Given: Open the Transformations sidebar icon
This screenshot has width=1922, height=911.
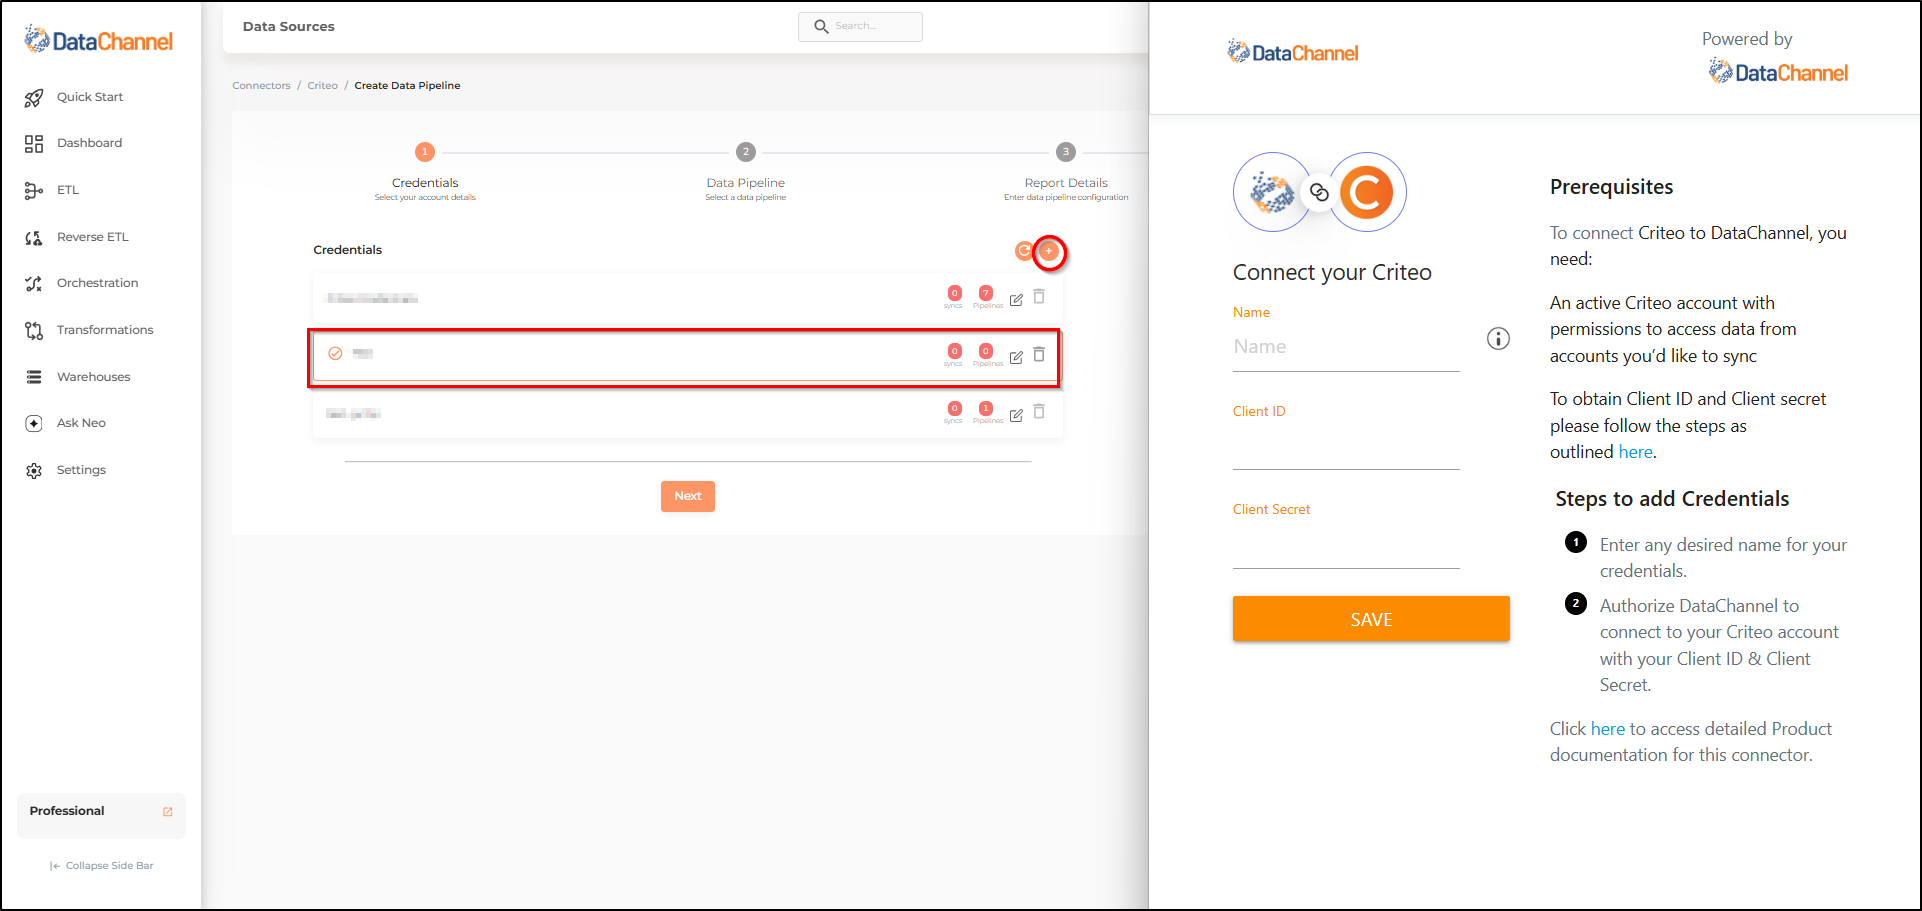Looking at the screenshot, I should tap(34, 330).
